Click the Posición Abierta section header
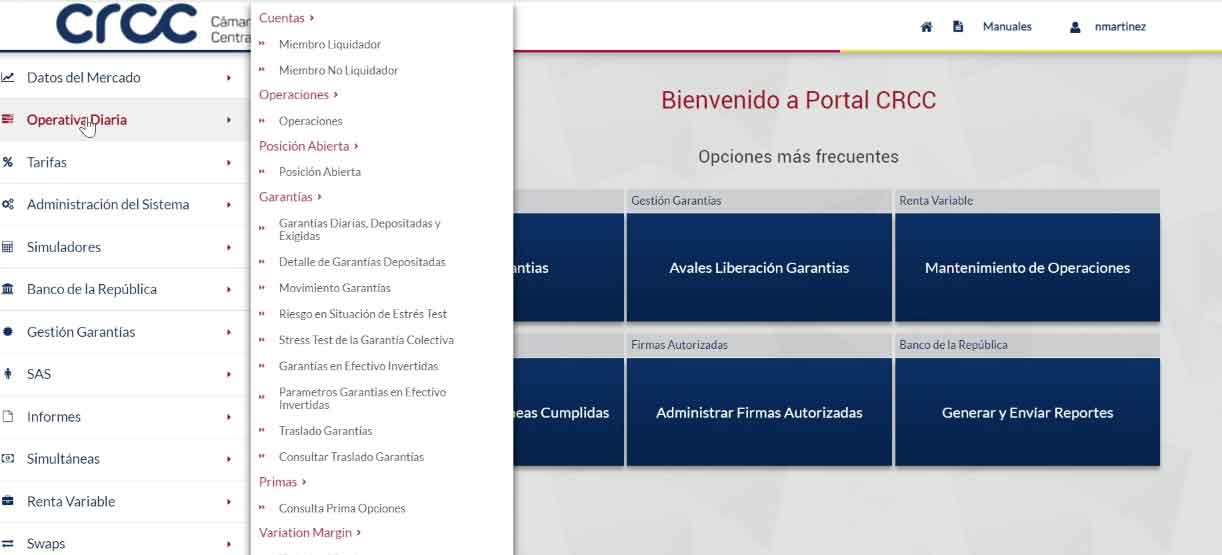 click(x=309, y=146)
